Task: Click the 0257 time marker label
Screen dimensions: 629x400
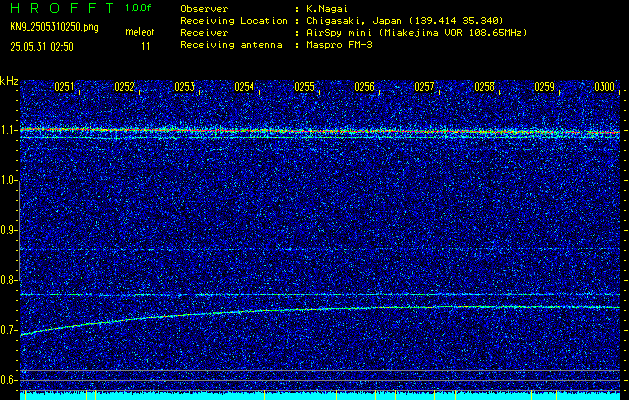Action: [424, 87]
